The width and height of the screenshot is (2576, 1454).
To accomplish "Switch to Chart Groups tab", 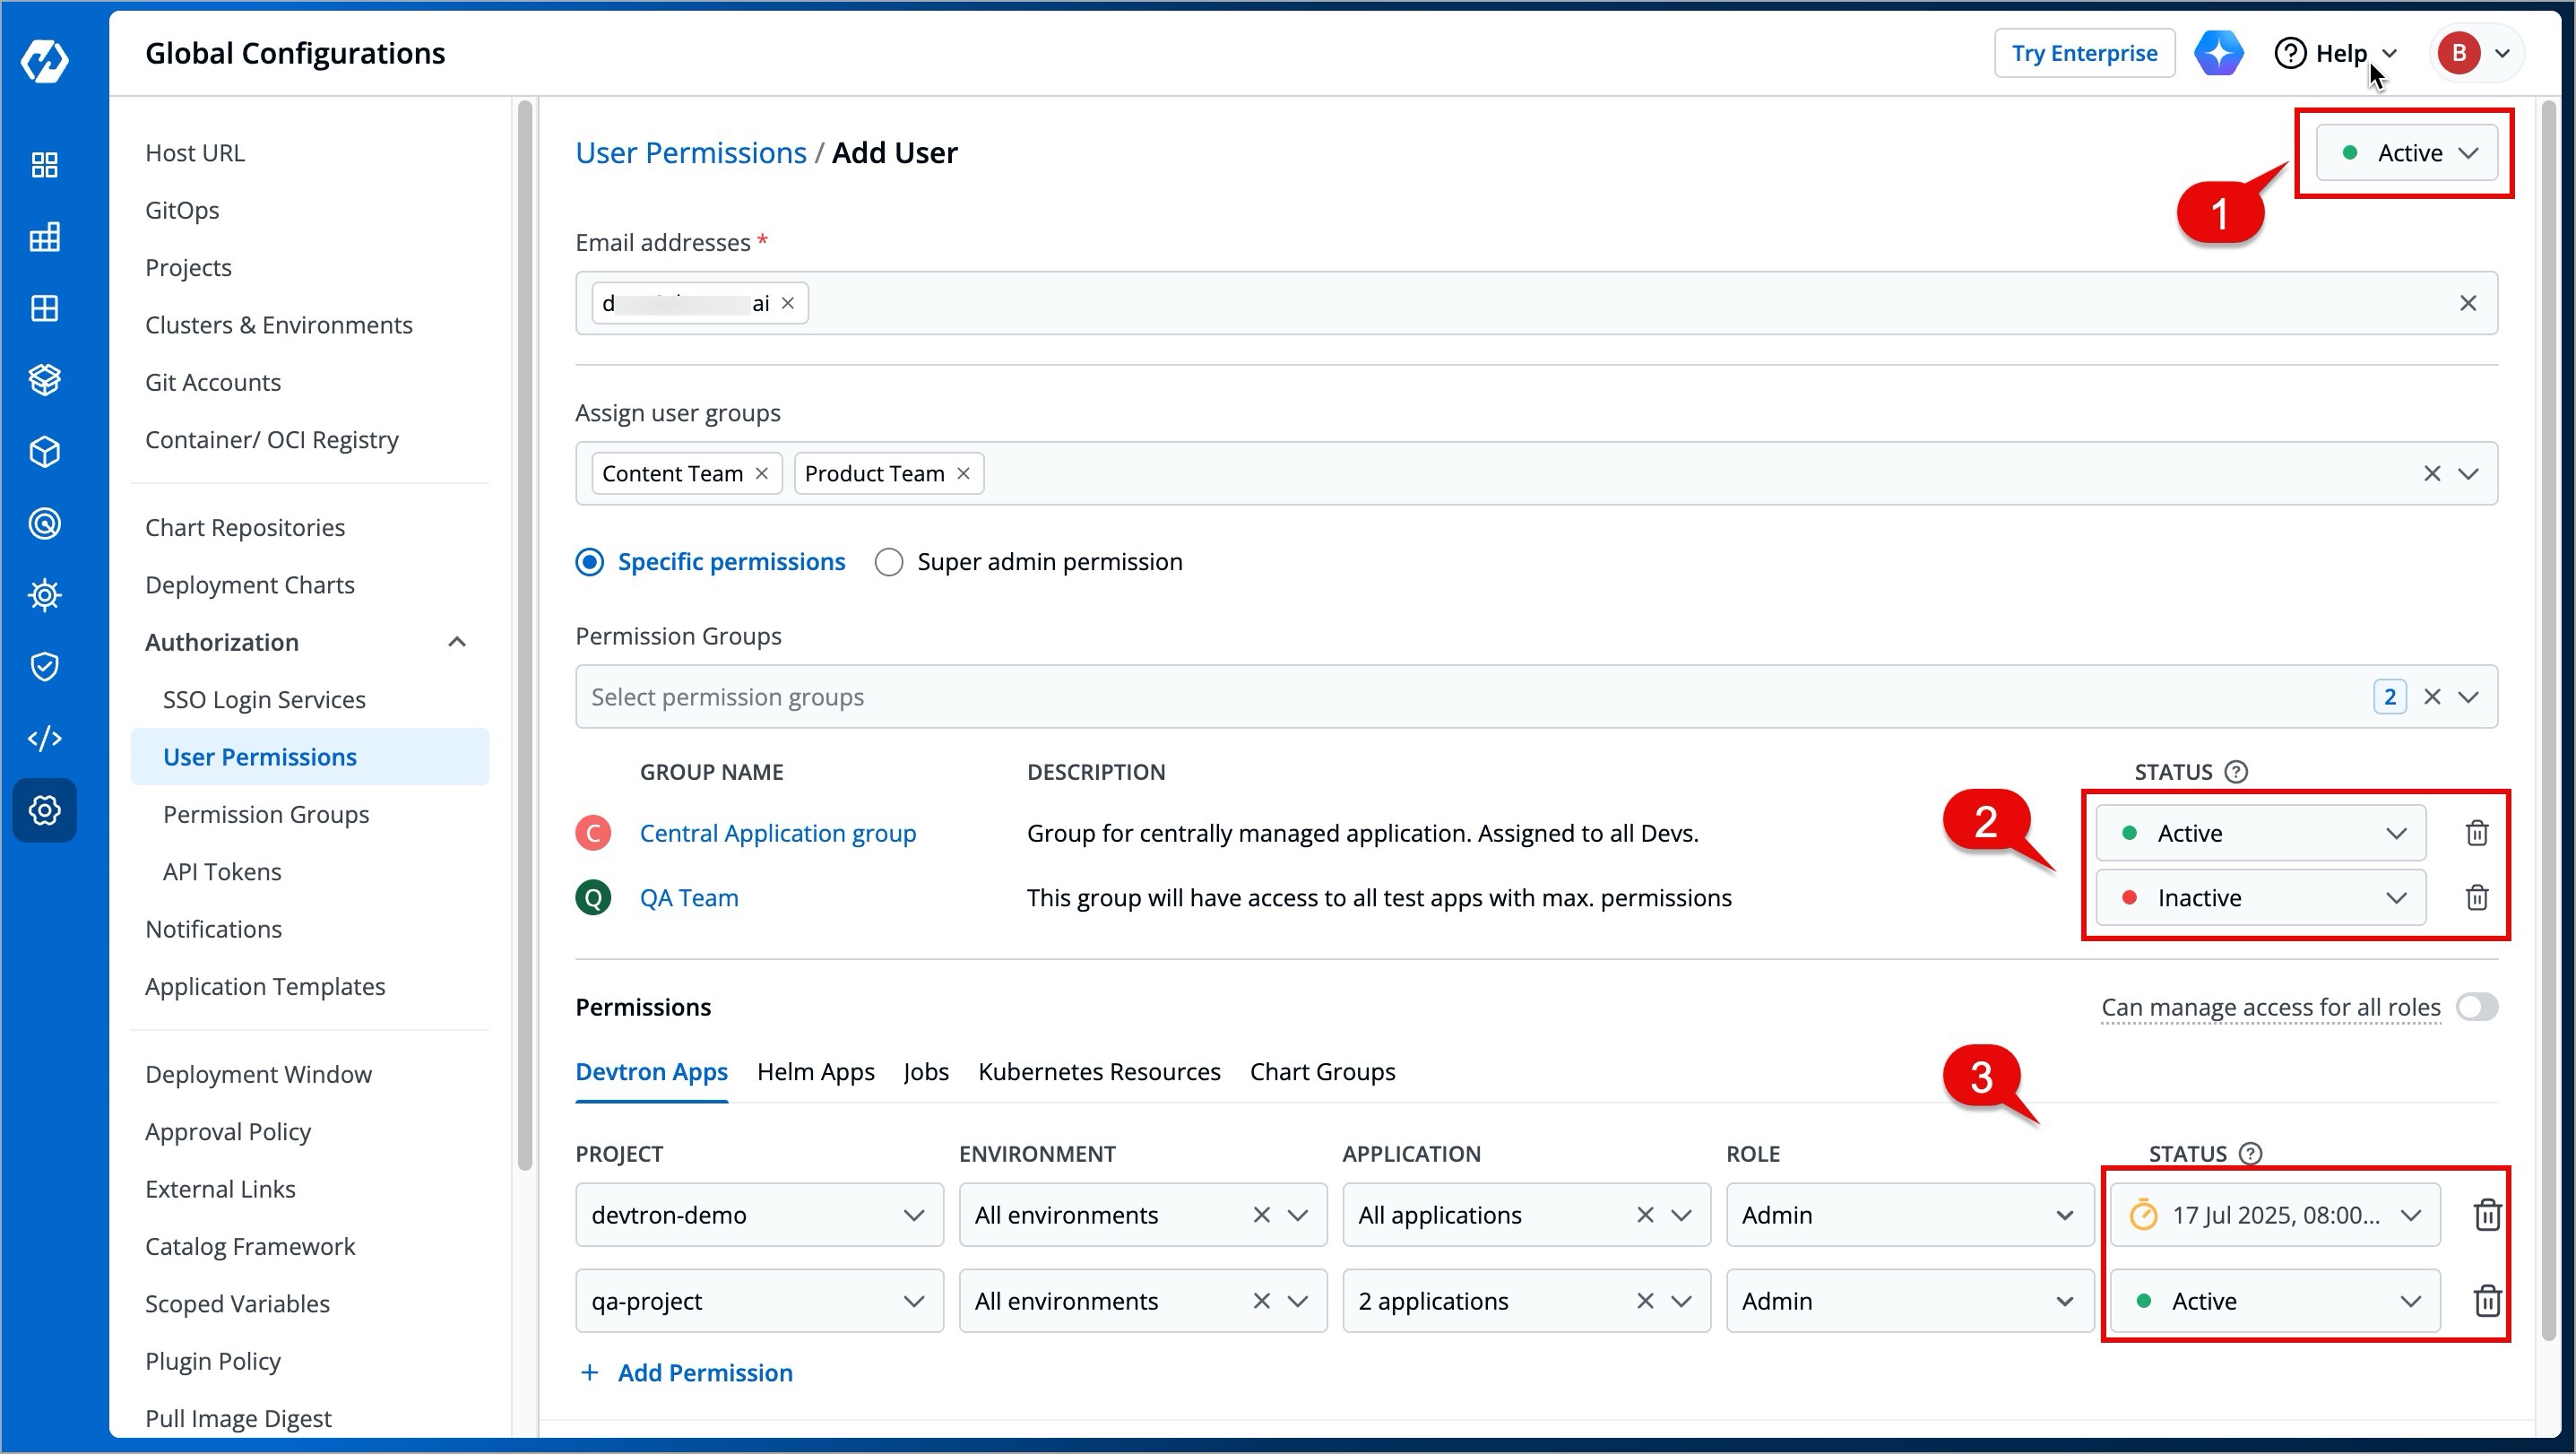I will pyautogui.click(x=1322, y=1072).
